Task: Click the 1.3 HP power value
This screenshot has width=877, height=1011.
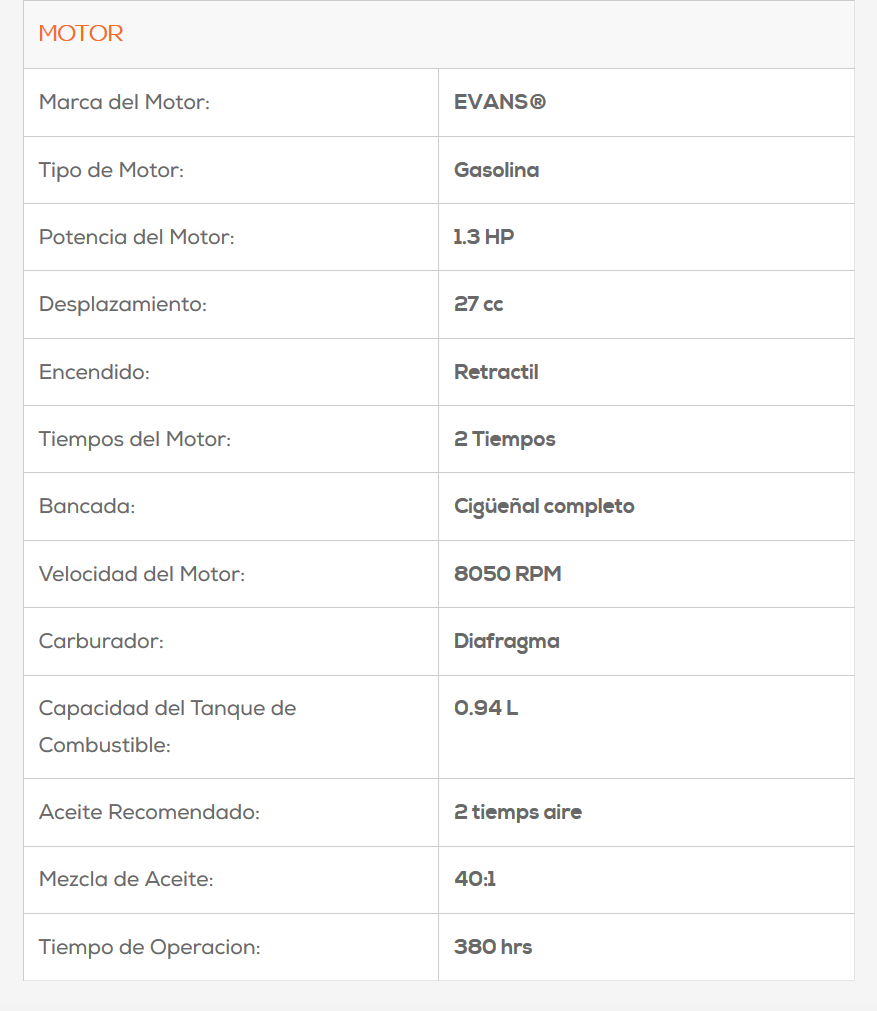Action: click(484, 237)
